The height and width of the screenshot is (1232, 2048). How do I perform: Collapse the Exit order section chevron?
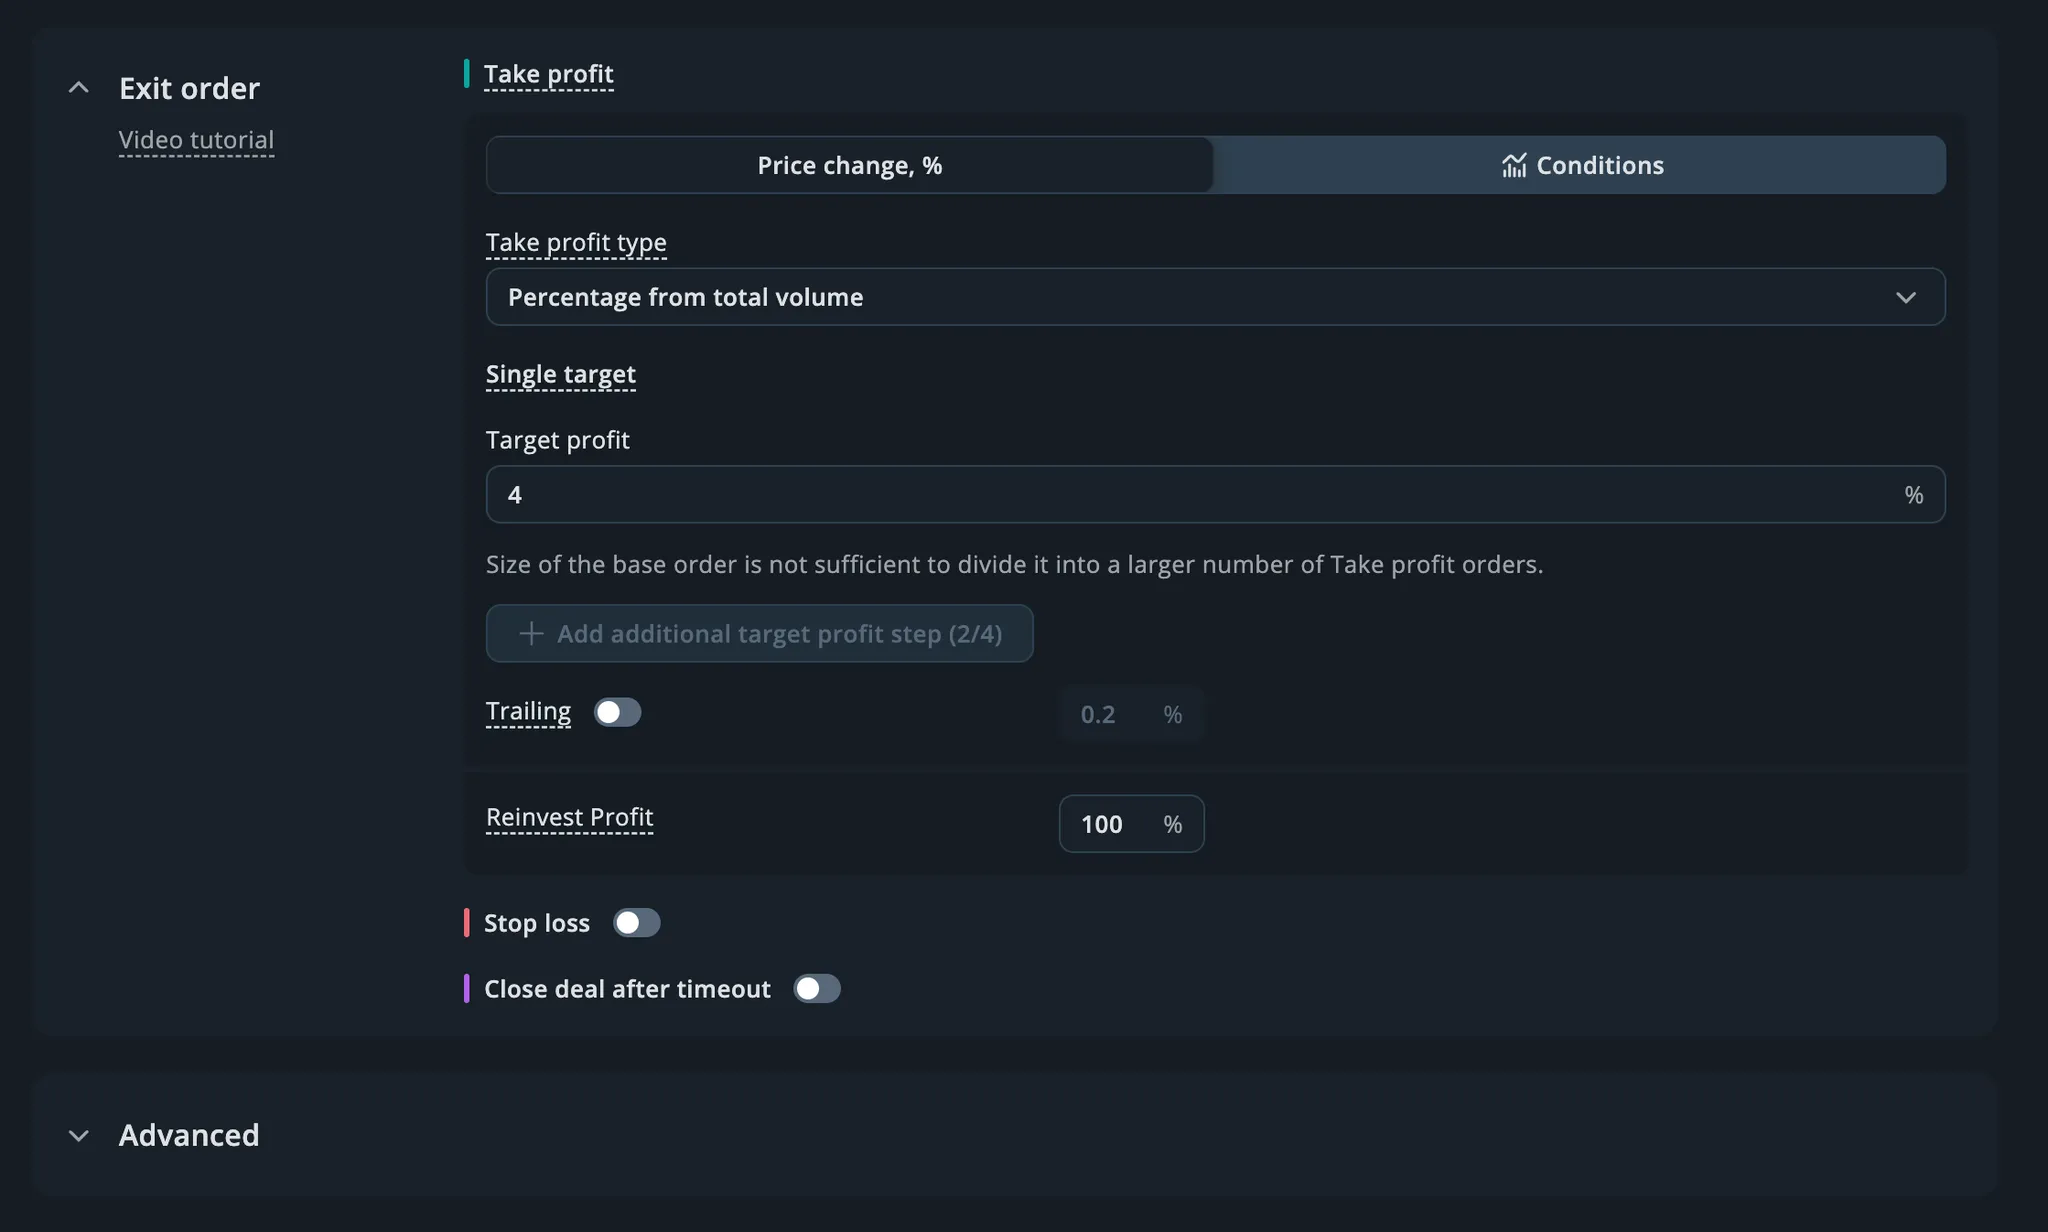pyautogui.click(x=78, y=88)
